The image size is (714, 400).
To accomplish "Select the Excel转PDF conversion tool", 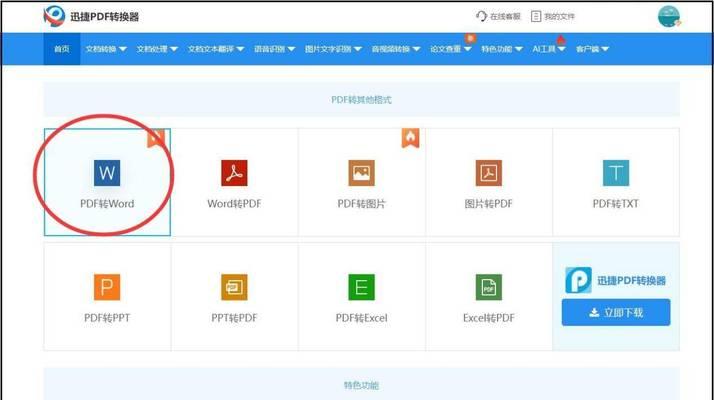I will (489, 297).
